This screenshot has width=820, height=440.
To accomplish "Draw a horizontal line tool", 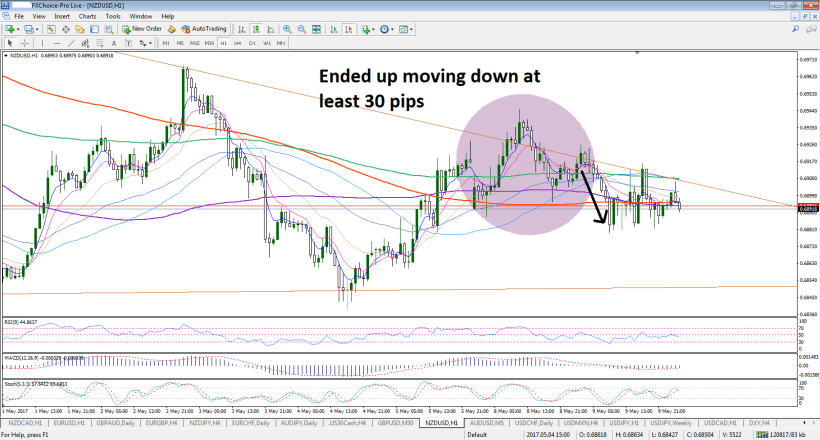I will click(x=56, y=43).
